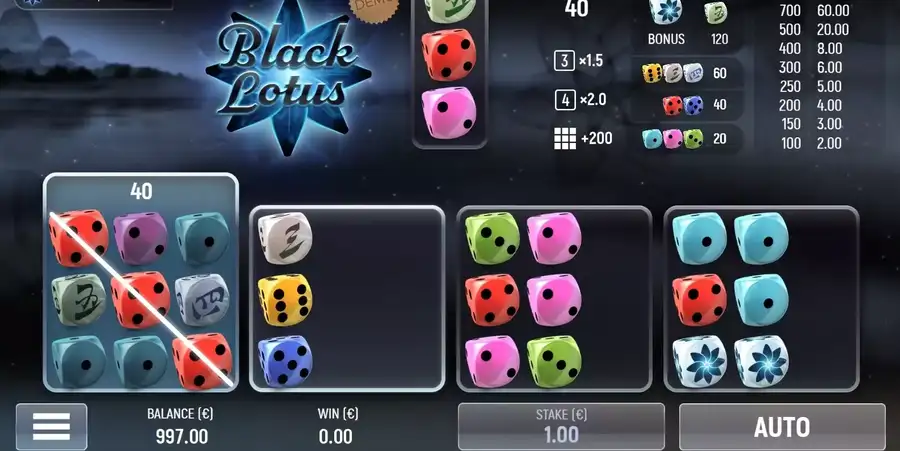Click the purple die in the first grid
Screen dimensions: 900x451
(140, 238)
